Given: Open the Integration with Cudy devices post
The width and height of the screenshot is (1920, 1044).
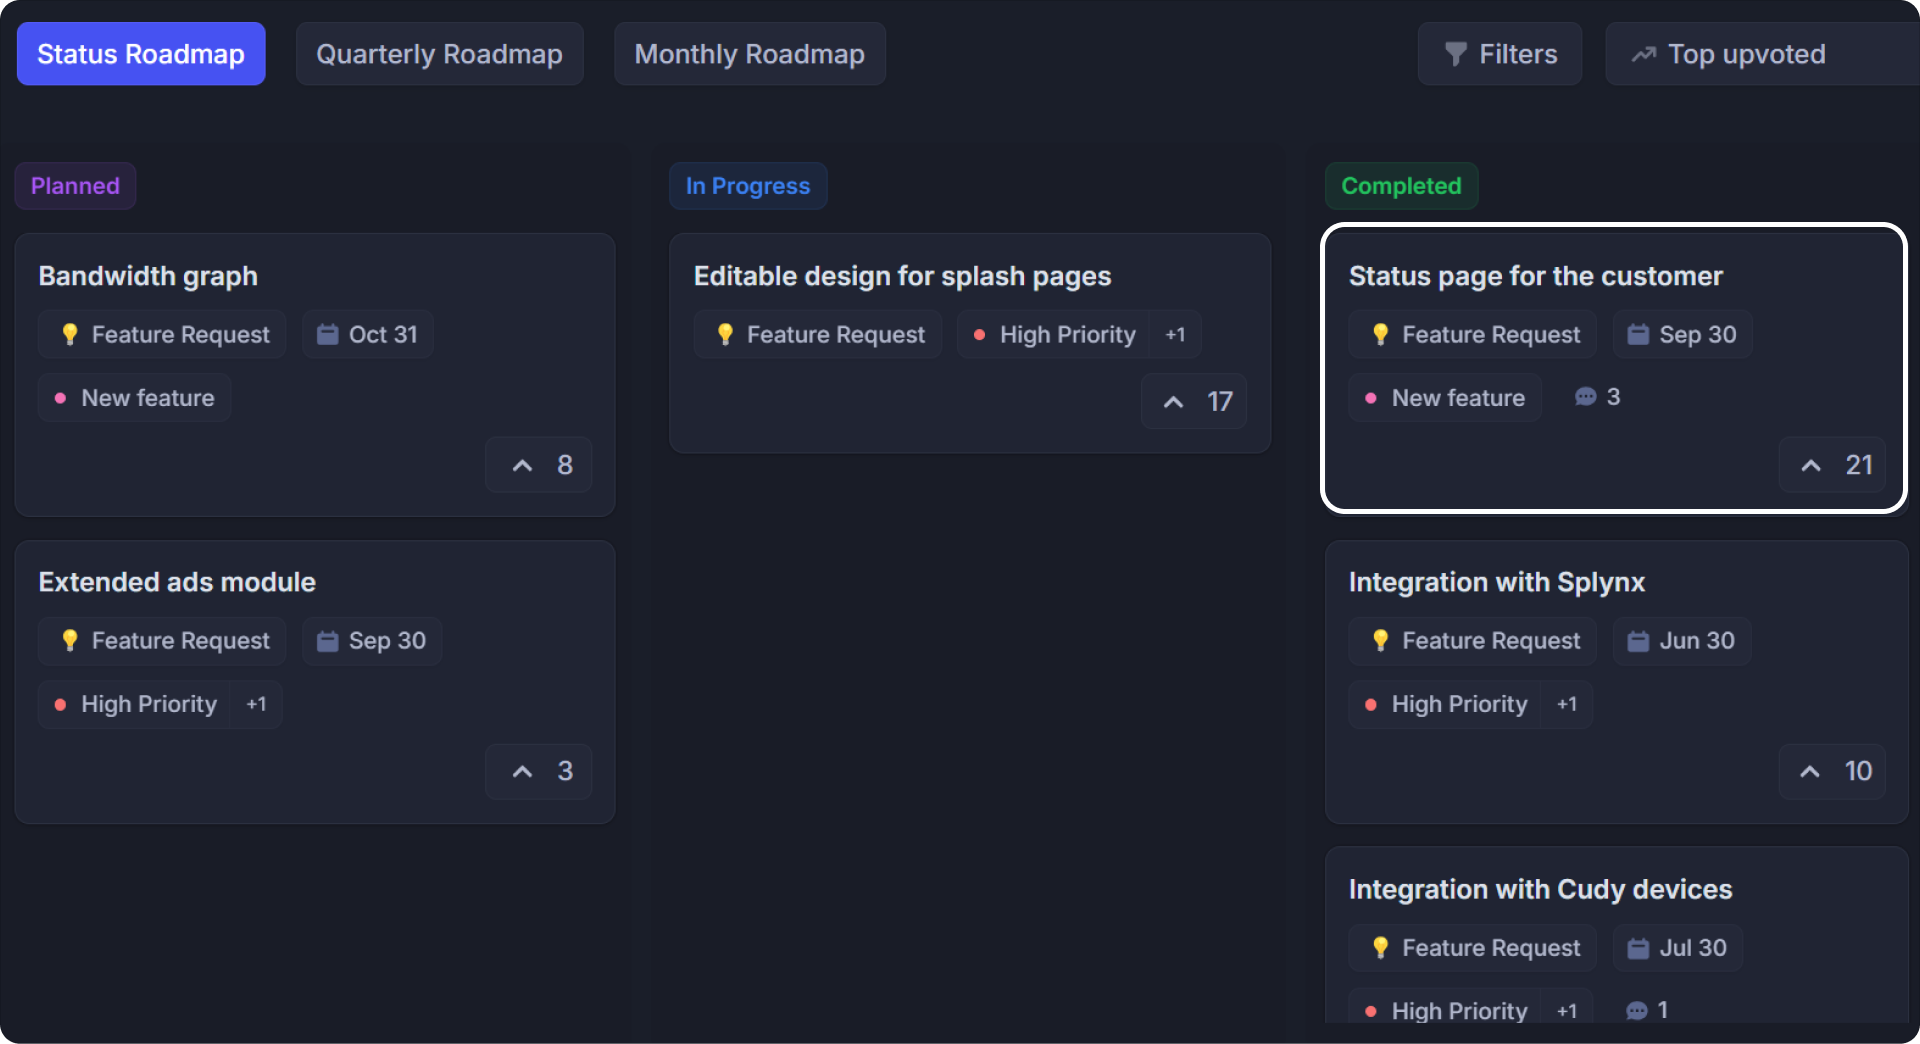Looking at the screenshot, I should click(x=1539, y=889).
